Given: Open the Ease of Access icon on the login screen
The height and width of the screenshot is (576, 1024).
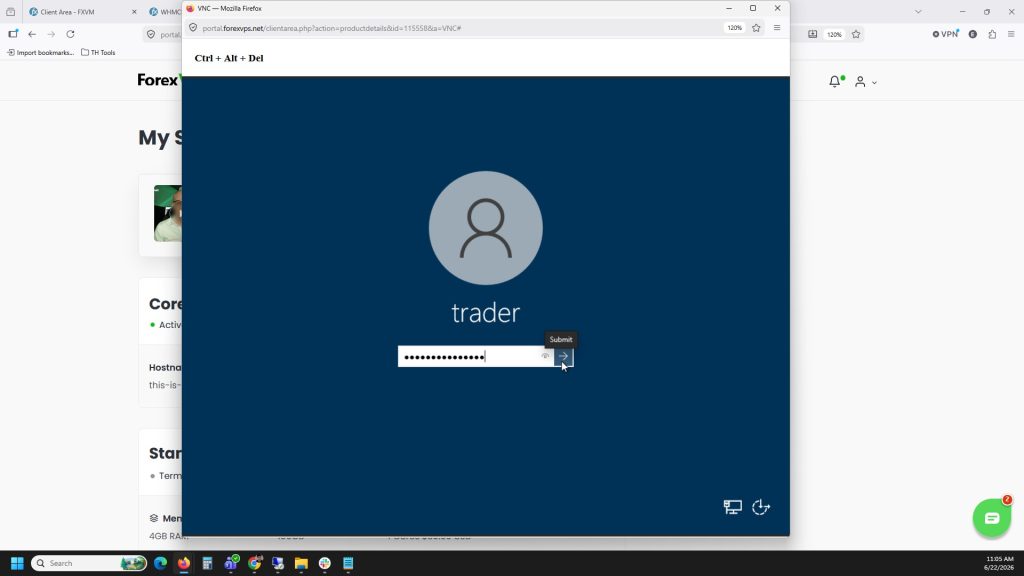Looking at the screenshot, I should pyautogui.click(x=761, y=507).
